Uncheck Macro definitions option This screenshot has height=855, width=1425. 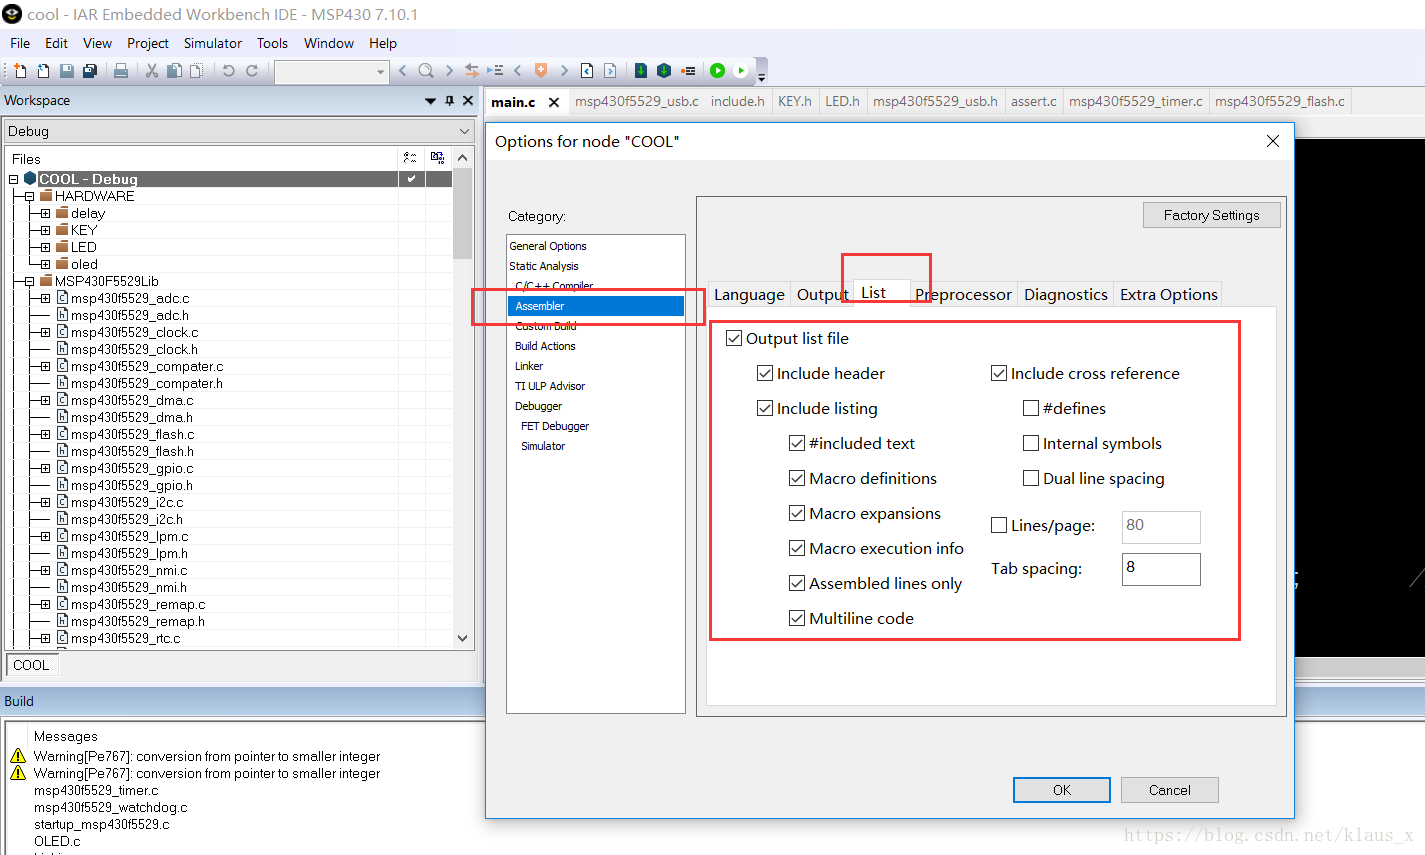(797, 478)
